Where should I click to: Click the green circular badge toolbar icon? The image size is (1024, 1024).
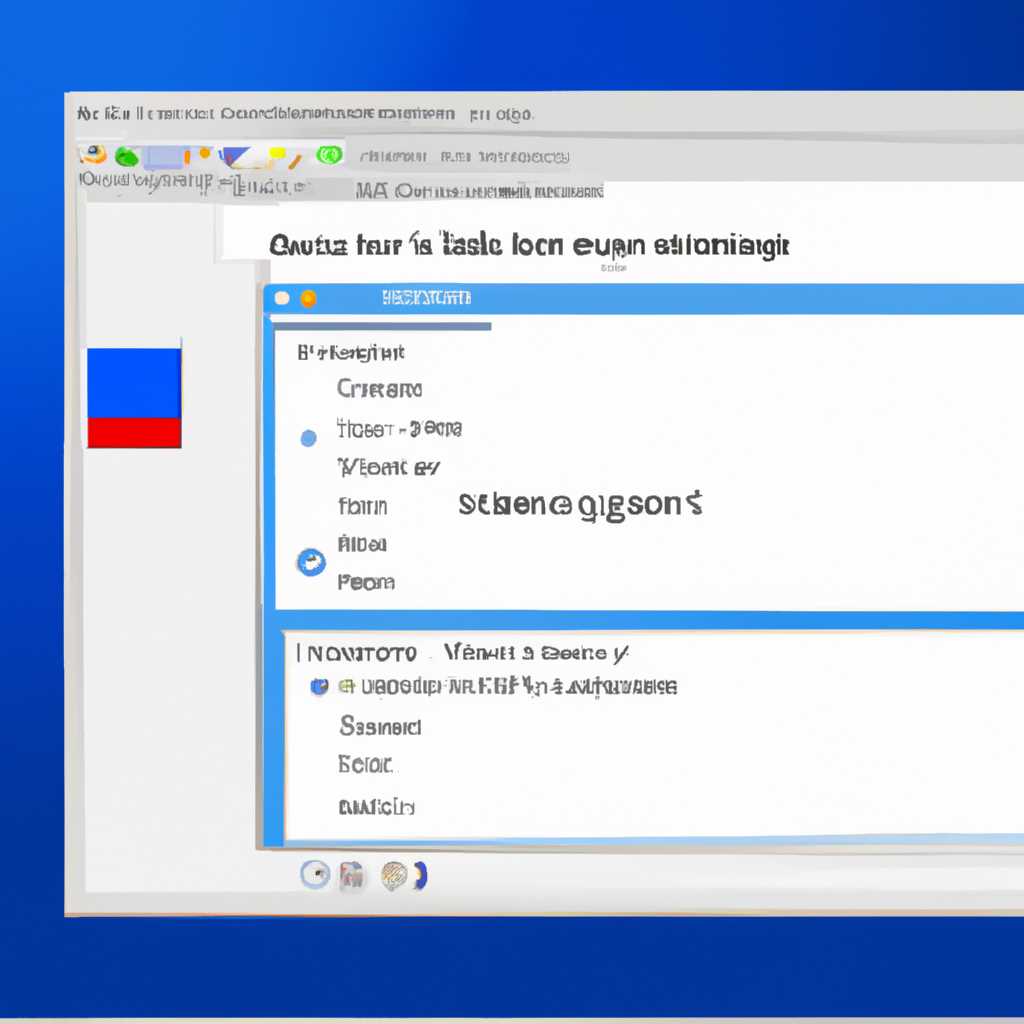point(329,155)
